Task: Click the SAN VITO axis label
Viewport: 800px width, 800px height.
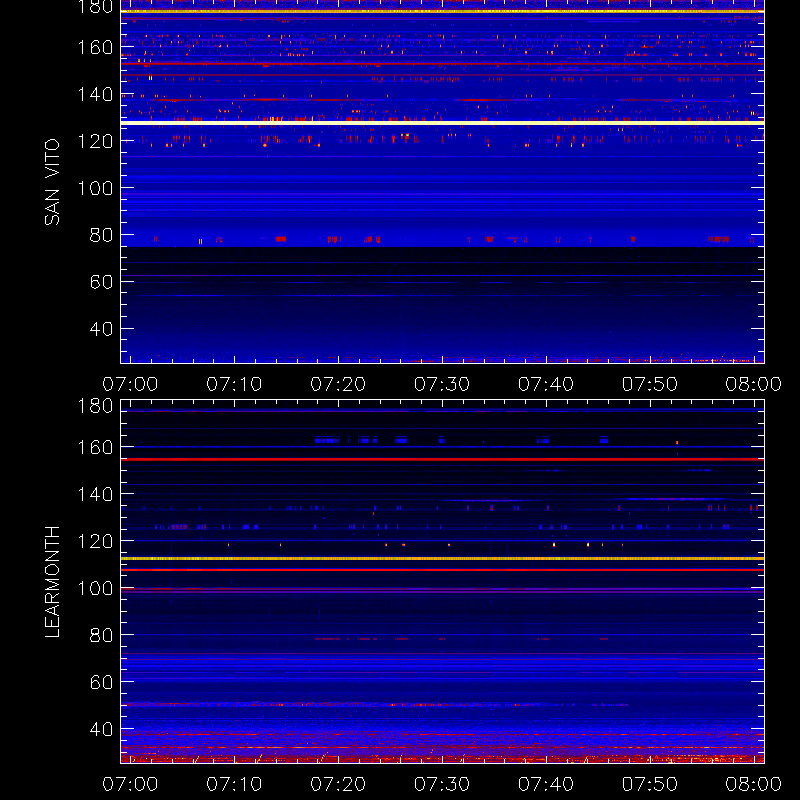Action: (x=52, y=182)
